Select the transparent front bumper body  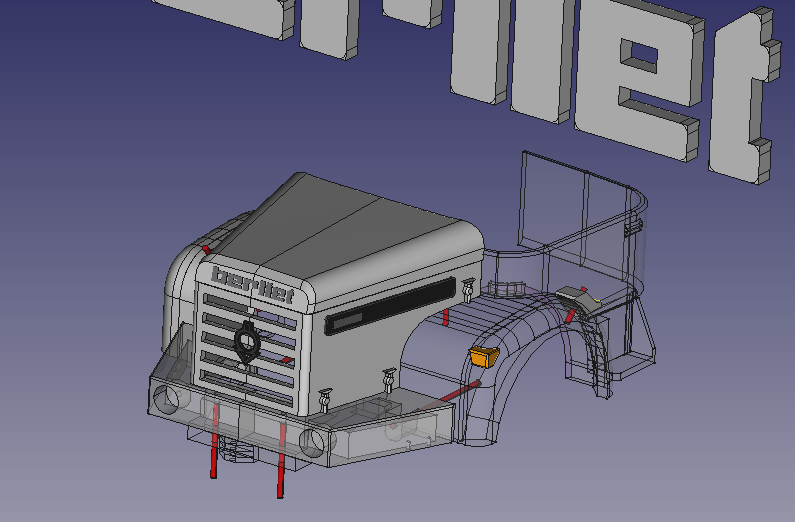299,421
